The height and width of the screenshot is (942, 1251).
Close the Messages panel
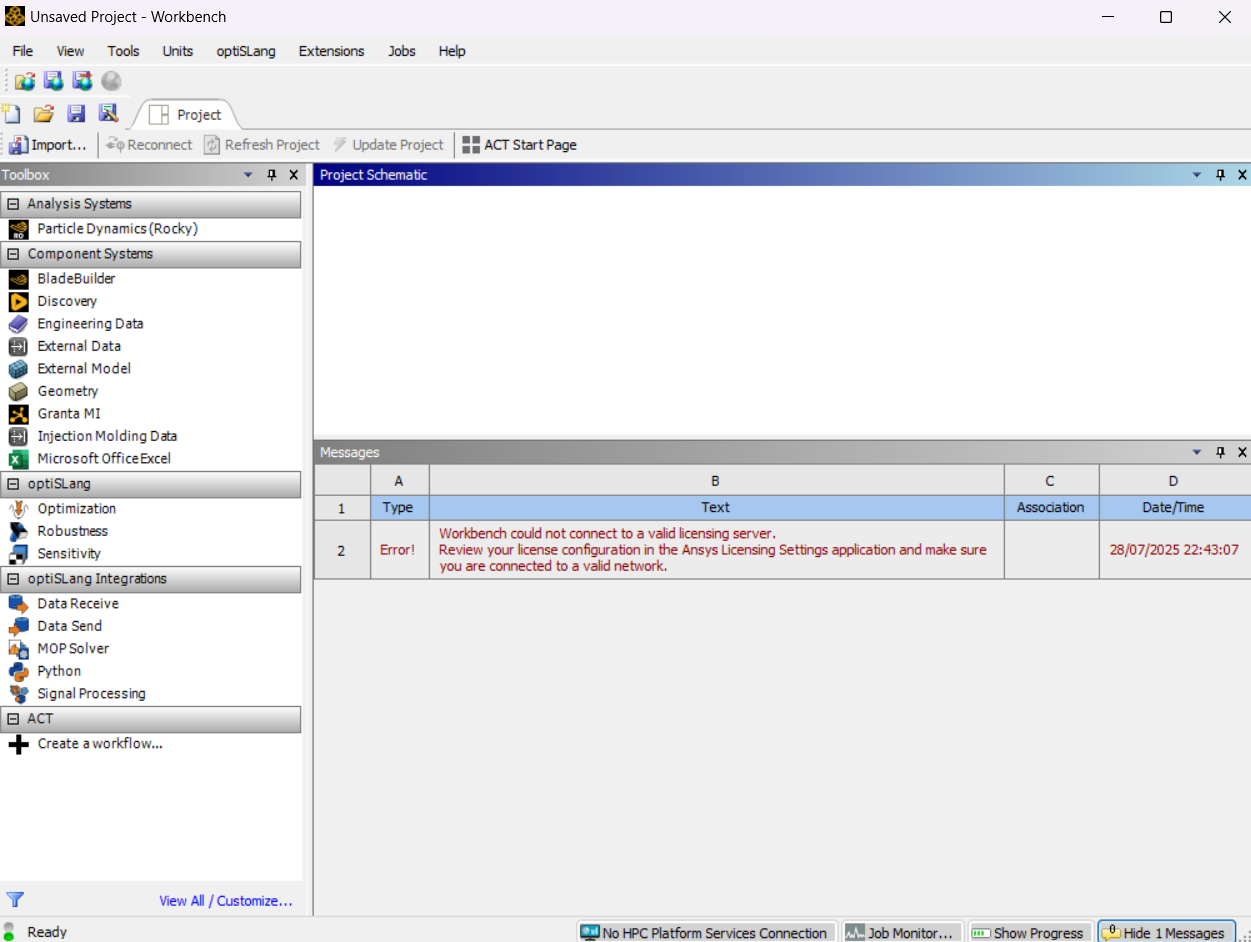pyautogui.click(x=1242, y=452)
